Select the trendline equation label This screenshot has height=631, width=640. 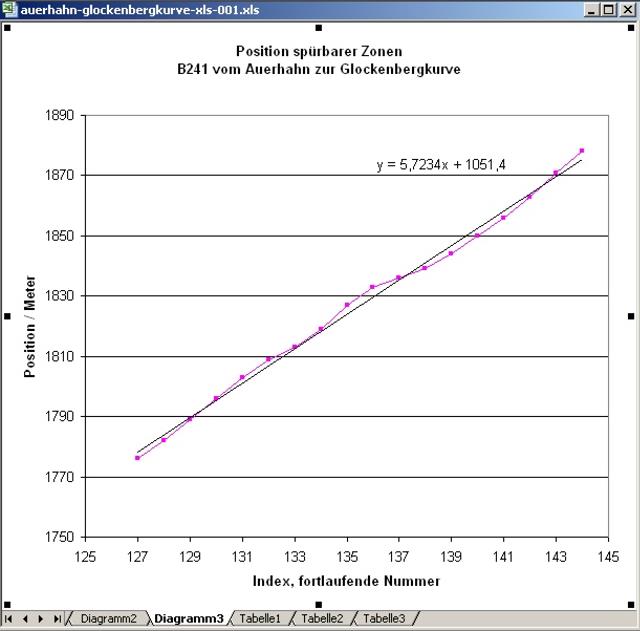440,164
